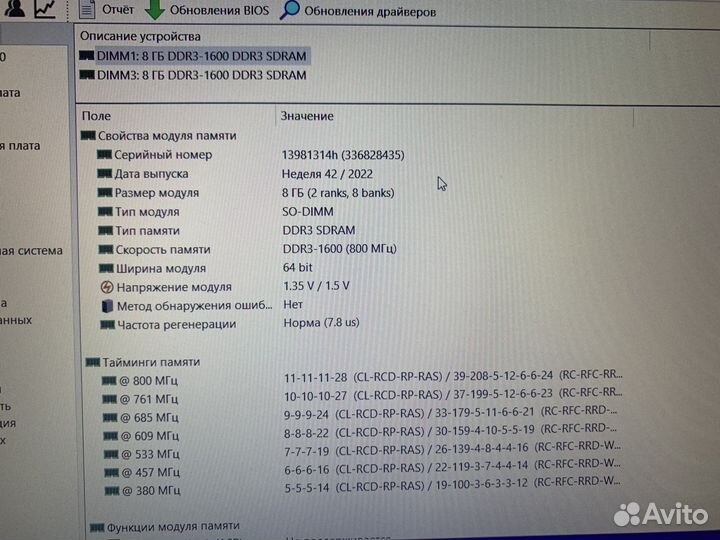The image size is (720, 540).
Task: Select voltage value 1.35 V / 1.5 V
Action: click(316, 286)
